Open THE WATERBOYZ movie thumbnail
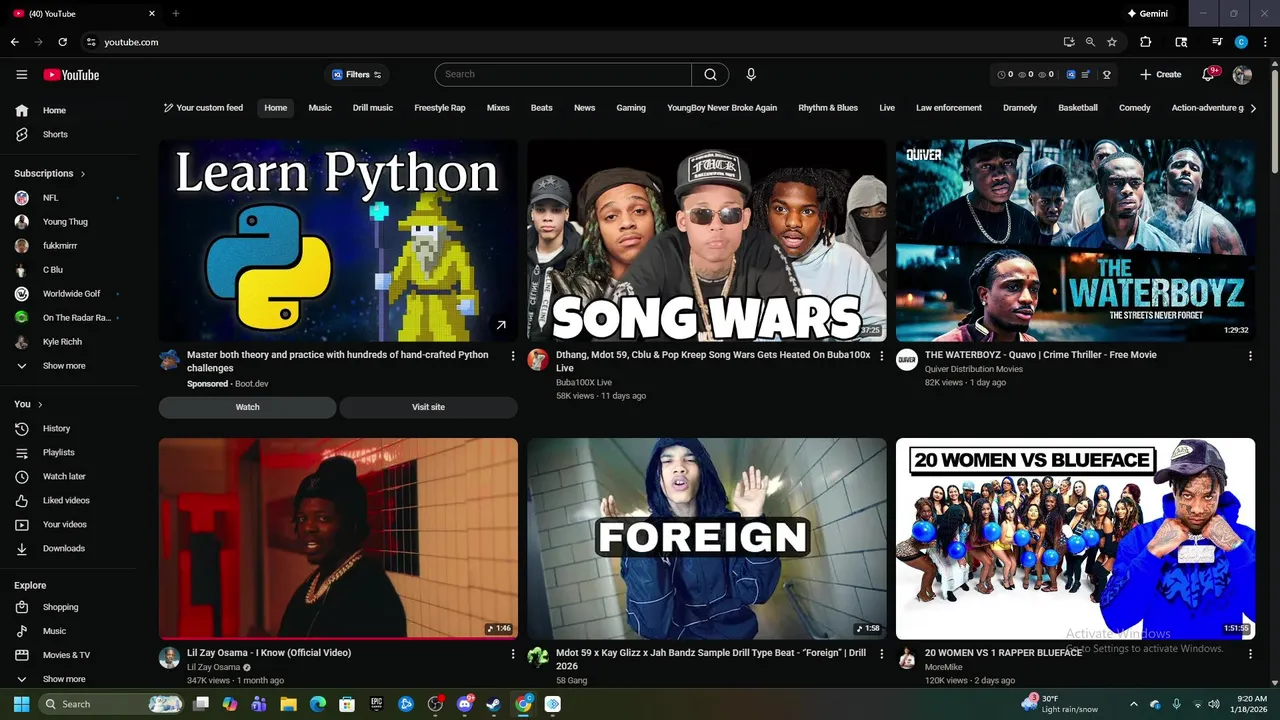Image resolution: width=1280 pixels, height=720 pixels. click(1075, 240)
